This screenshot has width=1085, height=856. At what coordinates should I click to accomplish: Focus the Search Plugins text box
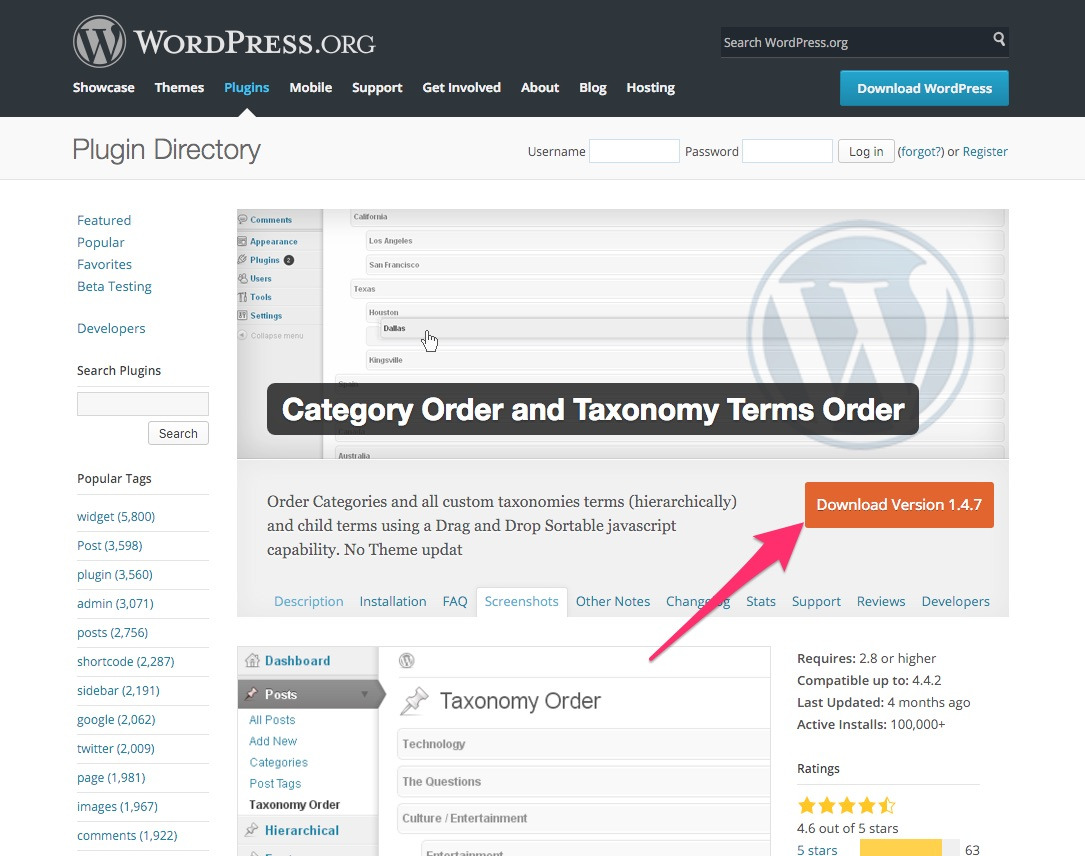click(143, 403)
